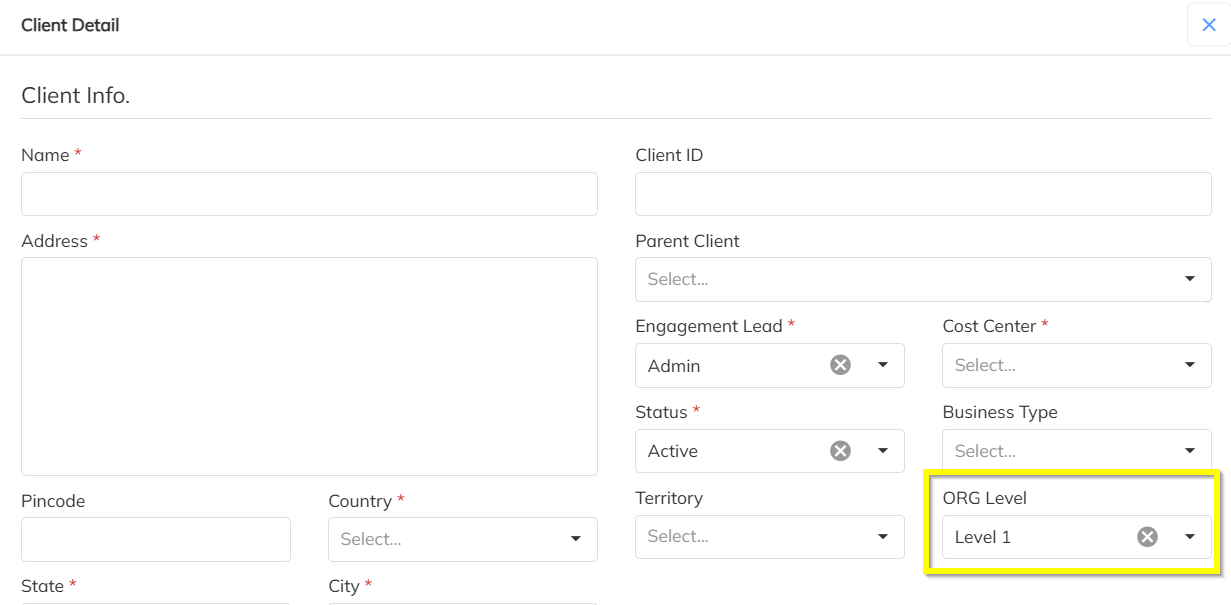Click the Cost Center arrow icon
The height and width of the screenshot is (605, 1231).
click(1190, 365)
